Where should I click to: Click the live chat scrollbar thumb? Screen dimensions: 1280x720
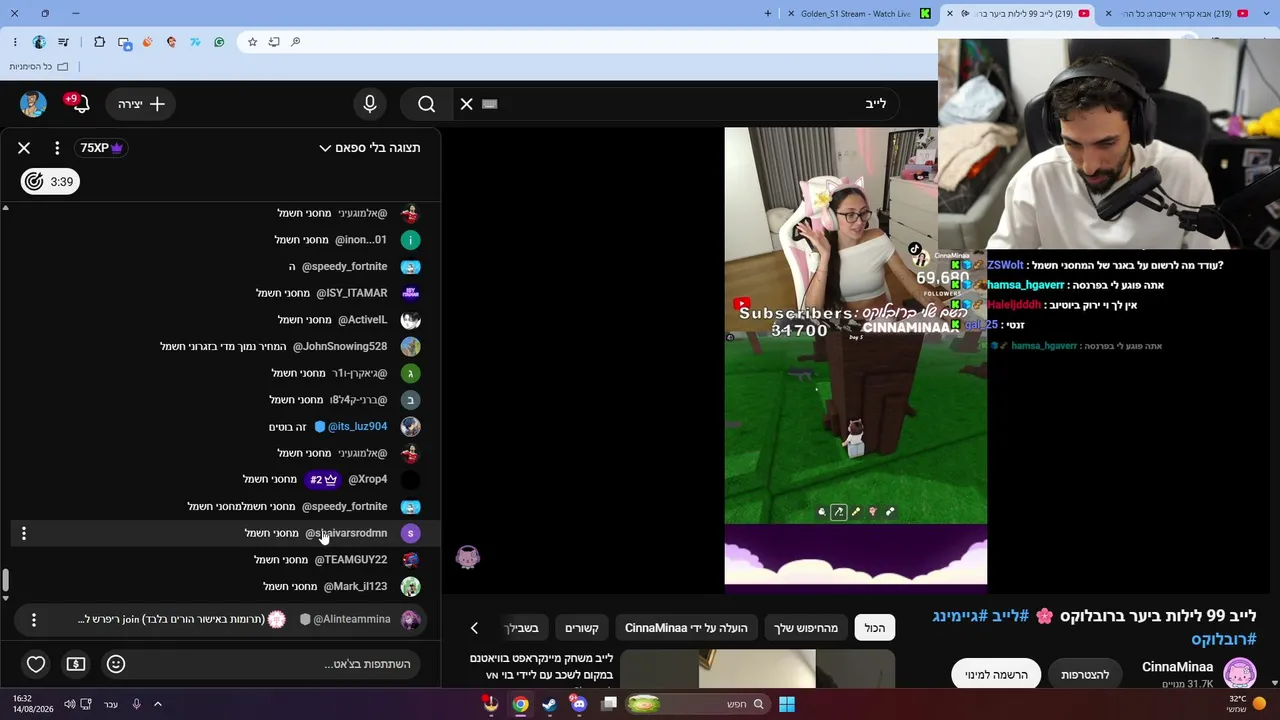click(5, 580)
